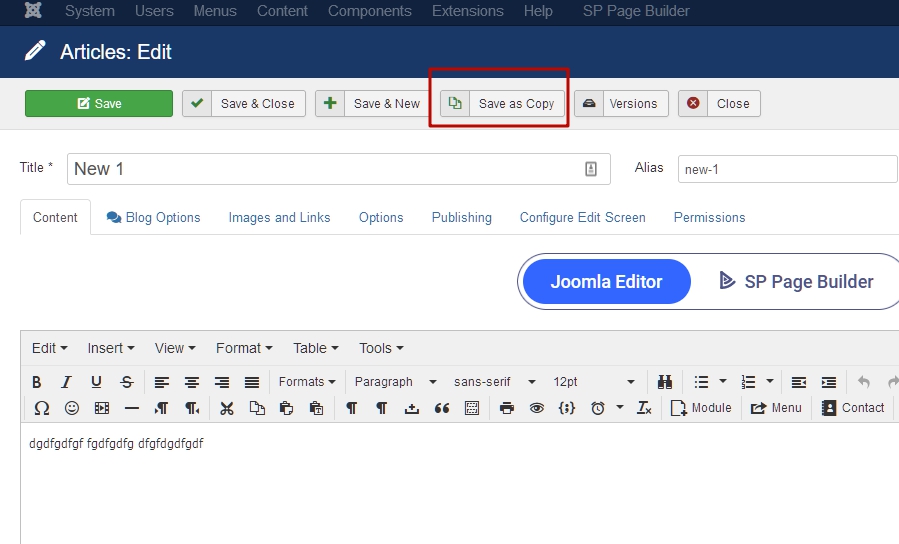This screenshot has width=899, height=544.
Task: Open the 12pt font size dropdown
Action: tap(593, 382)
